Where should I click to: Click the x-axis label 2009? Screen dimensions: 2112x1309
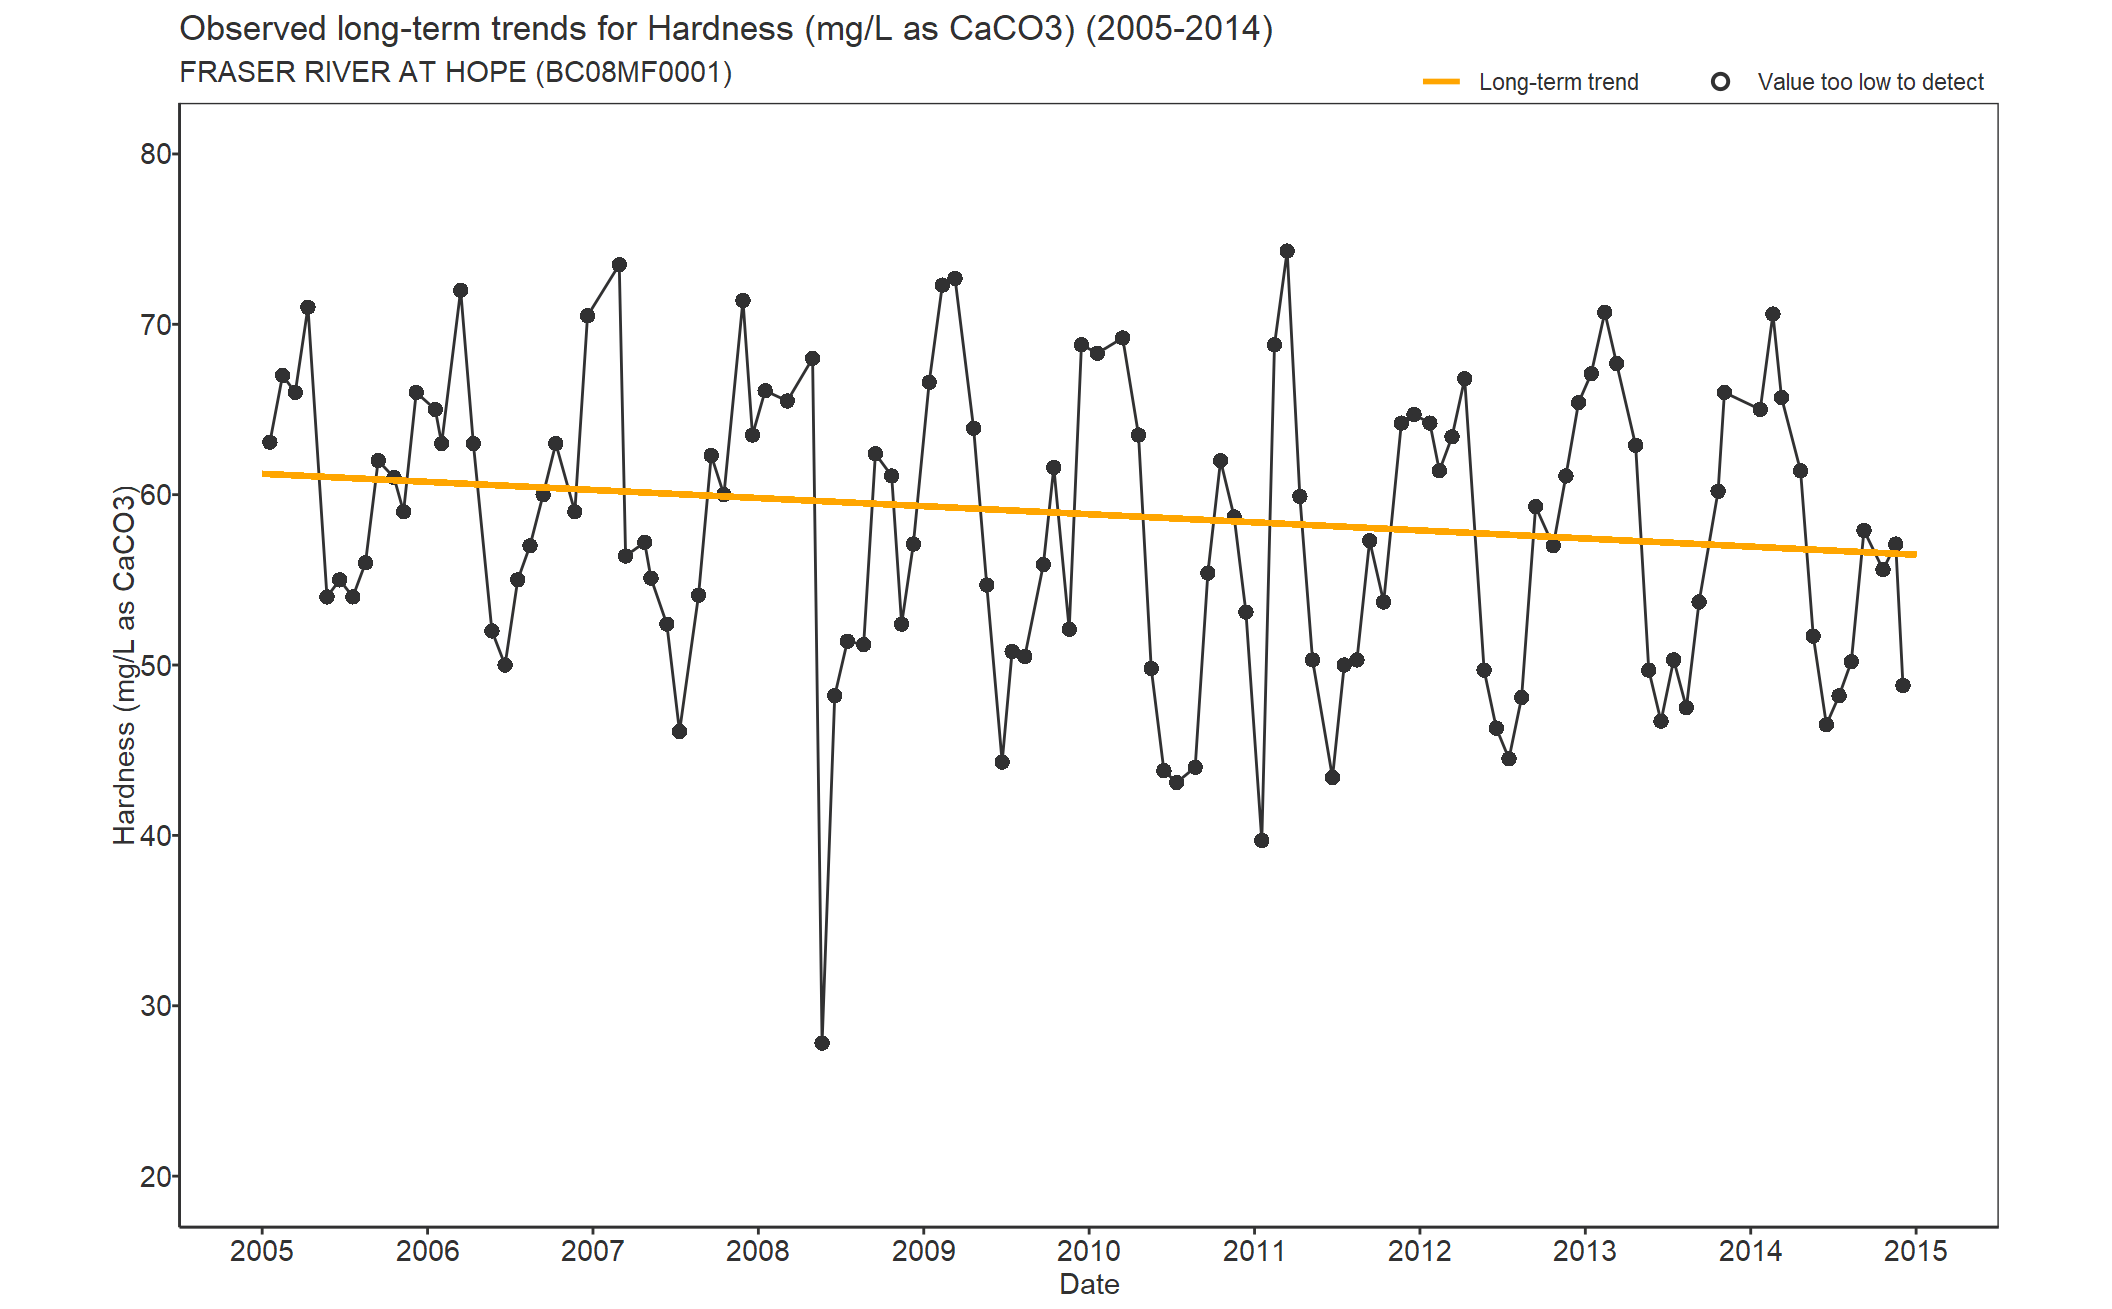coord(923,1251)
